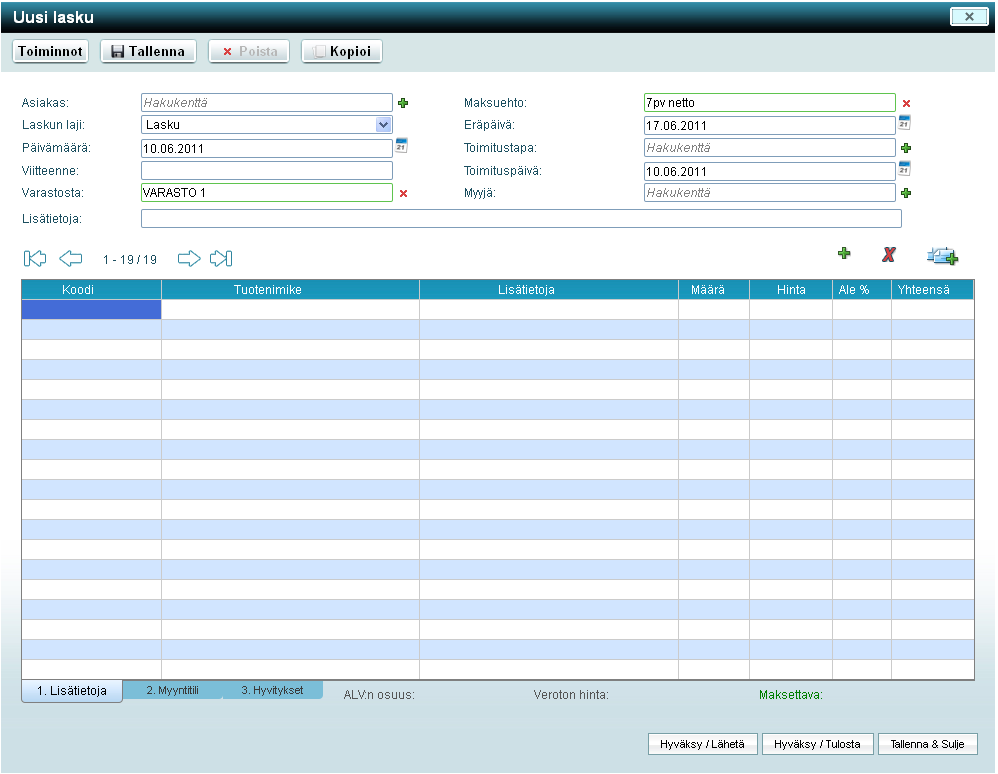998x774 pixels.
Task: Select the highlighted first Koodi cell
Action: (91, 309)
